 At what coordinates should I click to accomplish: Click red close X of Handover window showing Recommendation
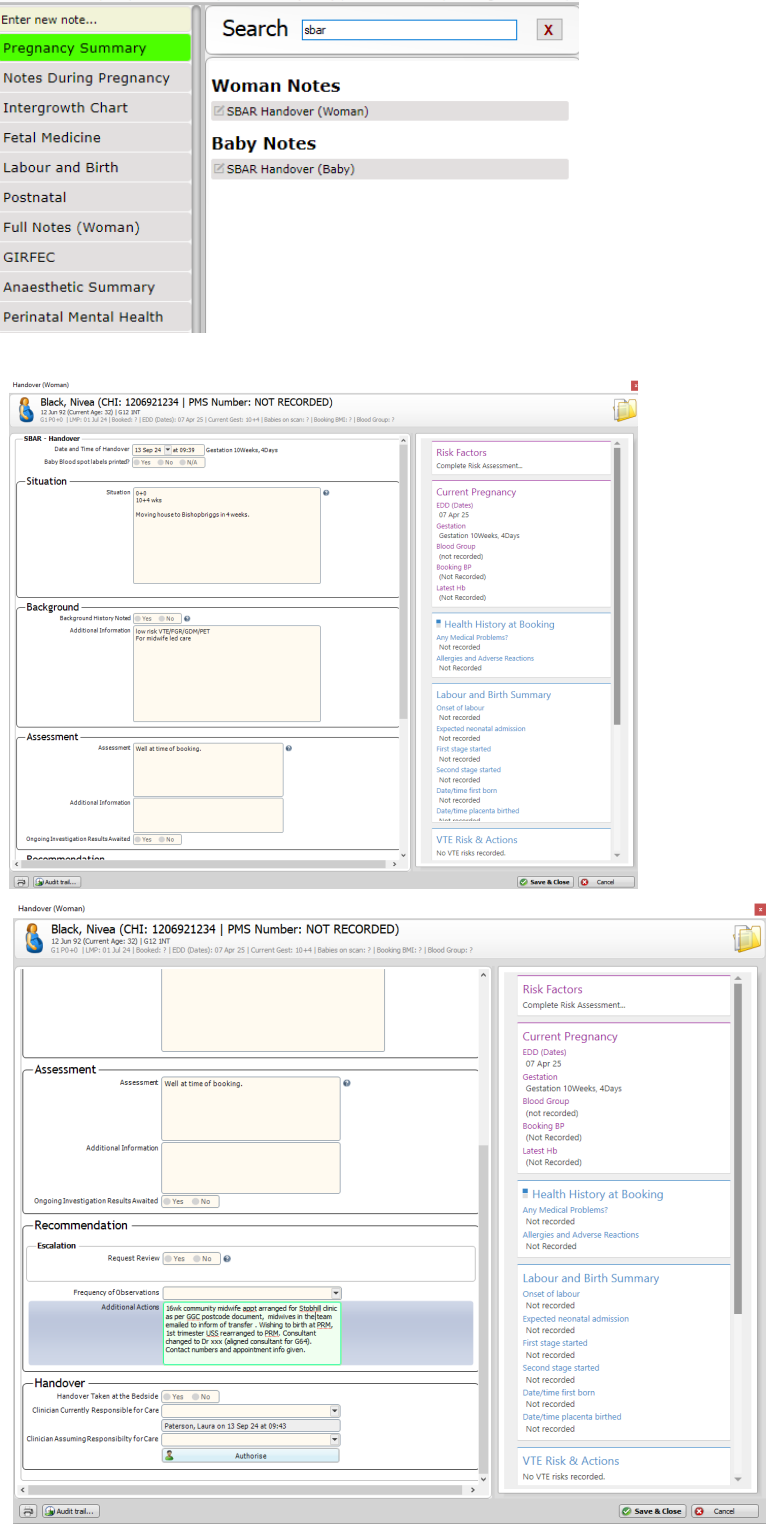coord(760,909)
